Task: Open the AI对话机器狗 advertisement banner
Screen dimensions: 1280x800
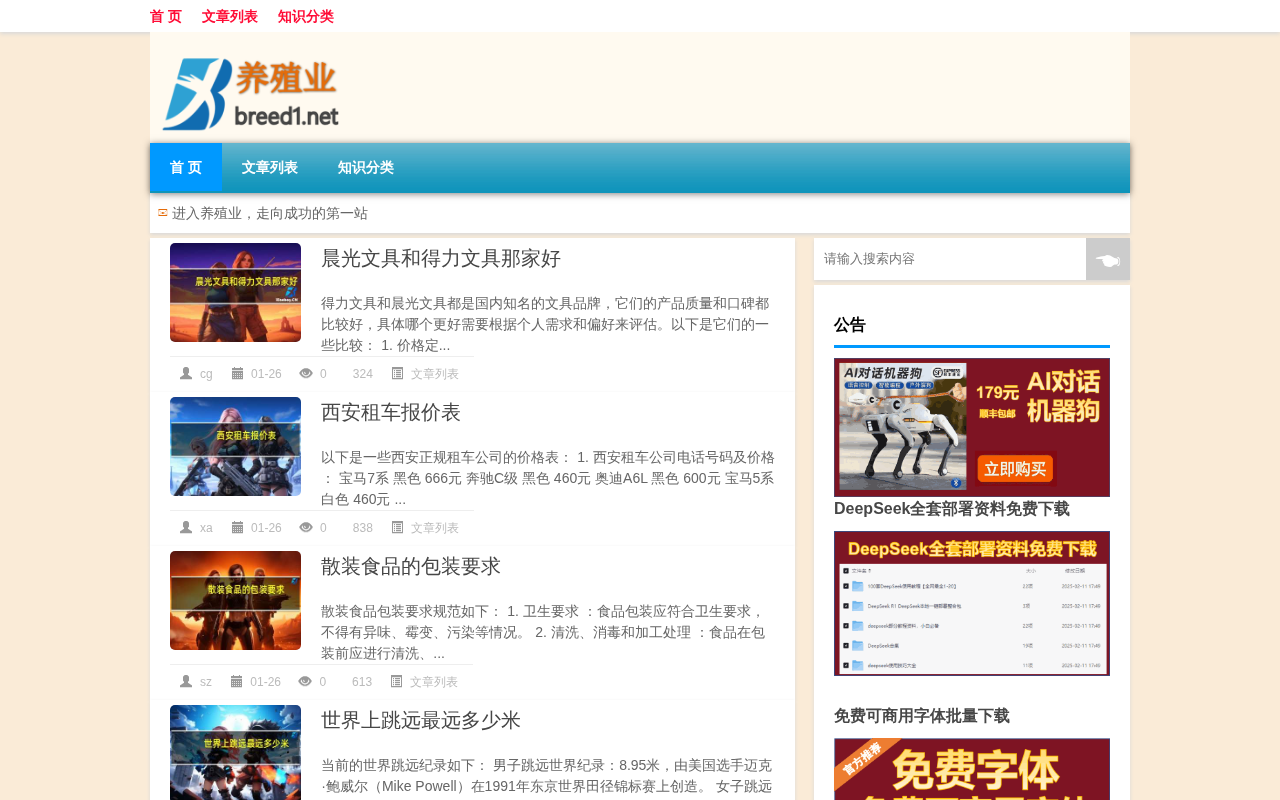Action: pyautogui.click(x=972, y=427)
